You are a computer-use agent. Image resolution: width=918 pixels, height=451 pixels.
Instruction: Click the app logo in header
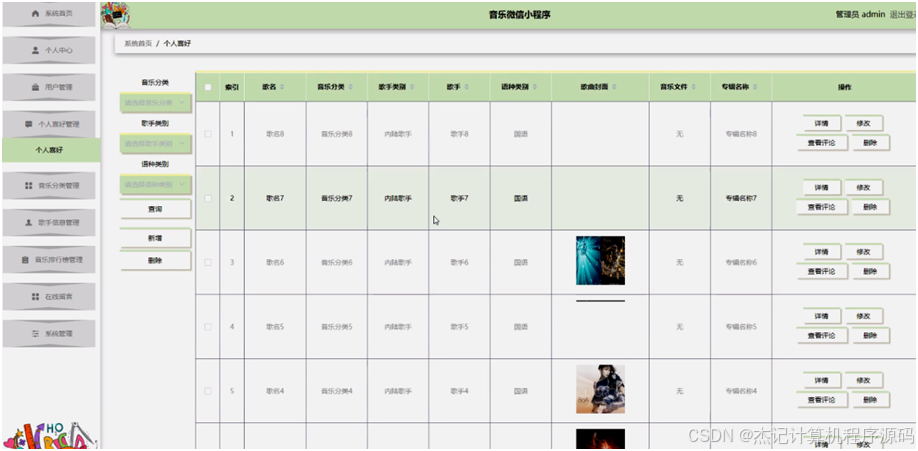116,16
